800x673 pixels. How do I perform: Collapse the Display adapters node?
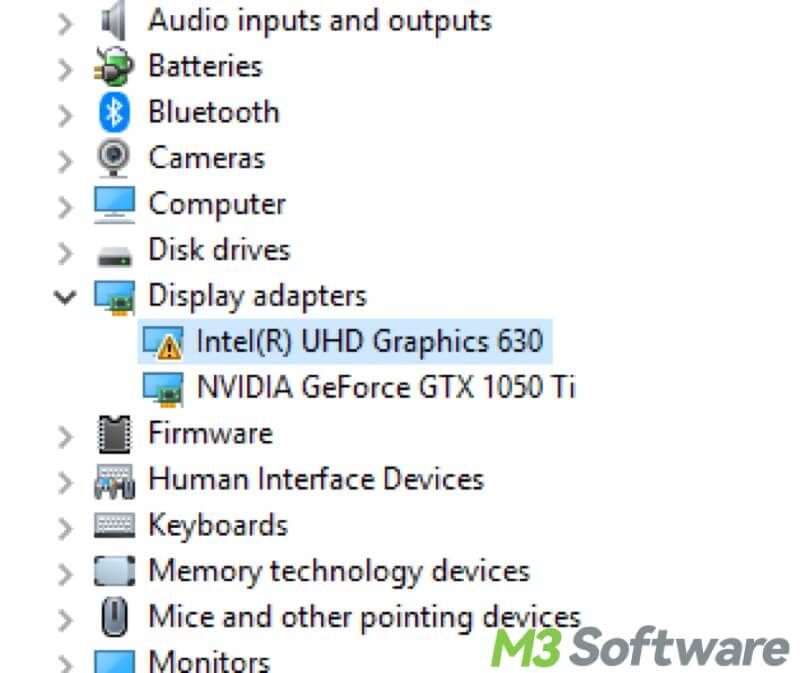65,297
